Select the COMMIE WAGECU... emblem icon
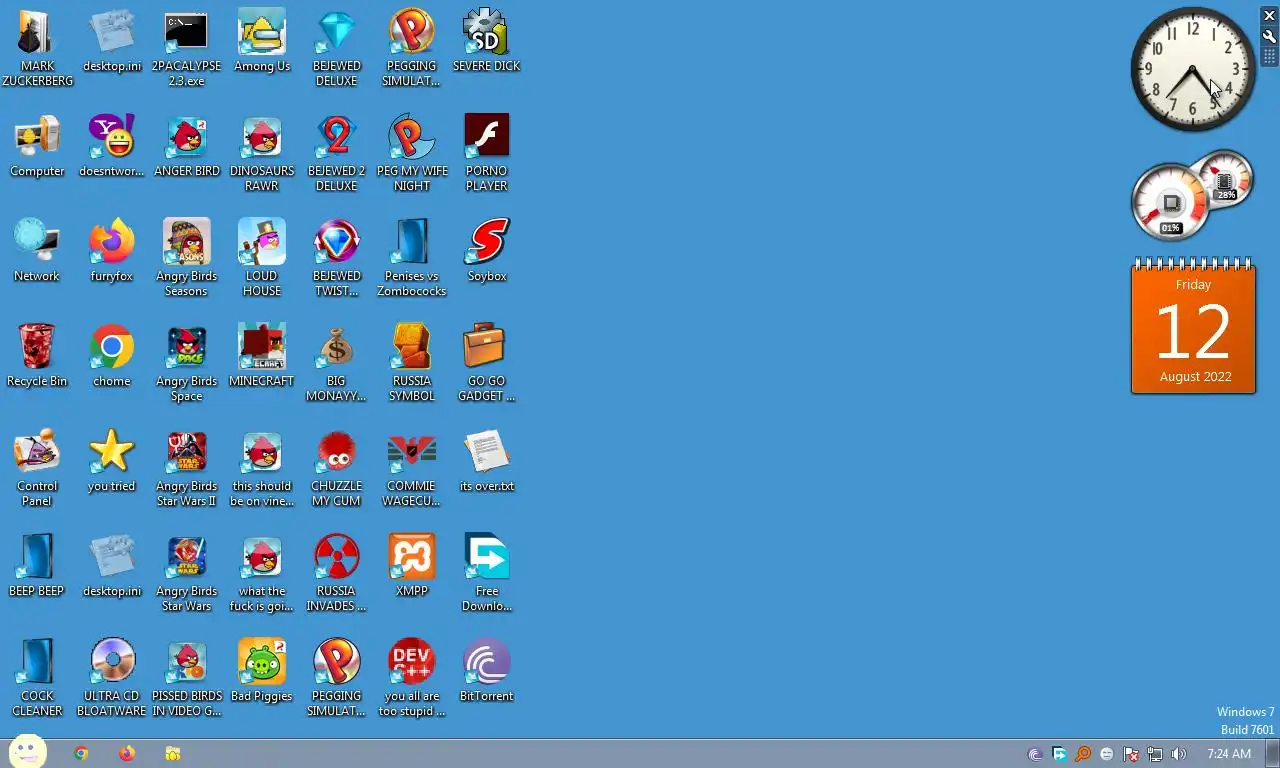Viewport: 1280px width, 768px height. 412,467
